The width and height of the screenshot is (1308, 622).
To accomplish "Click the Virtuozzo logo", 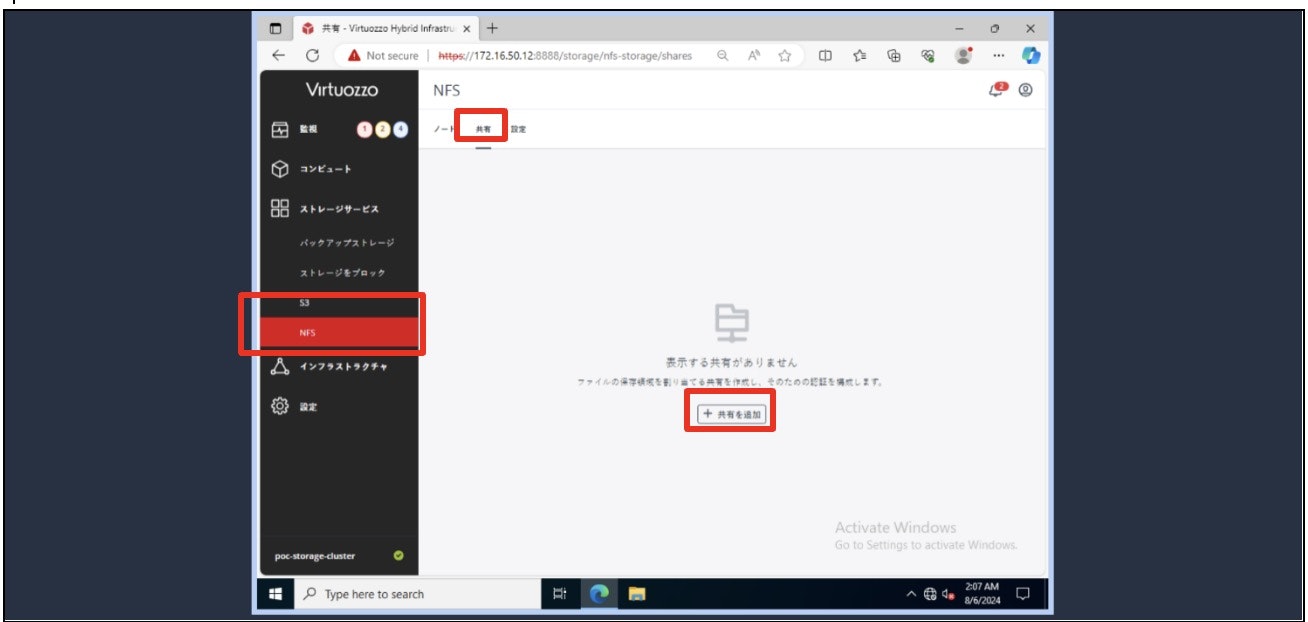I will coord(342,90).
